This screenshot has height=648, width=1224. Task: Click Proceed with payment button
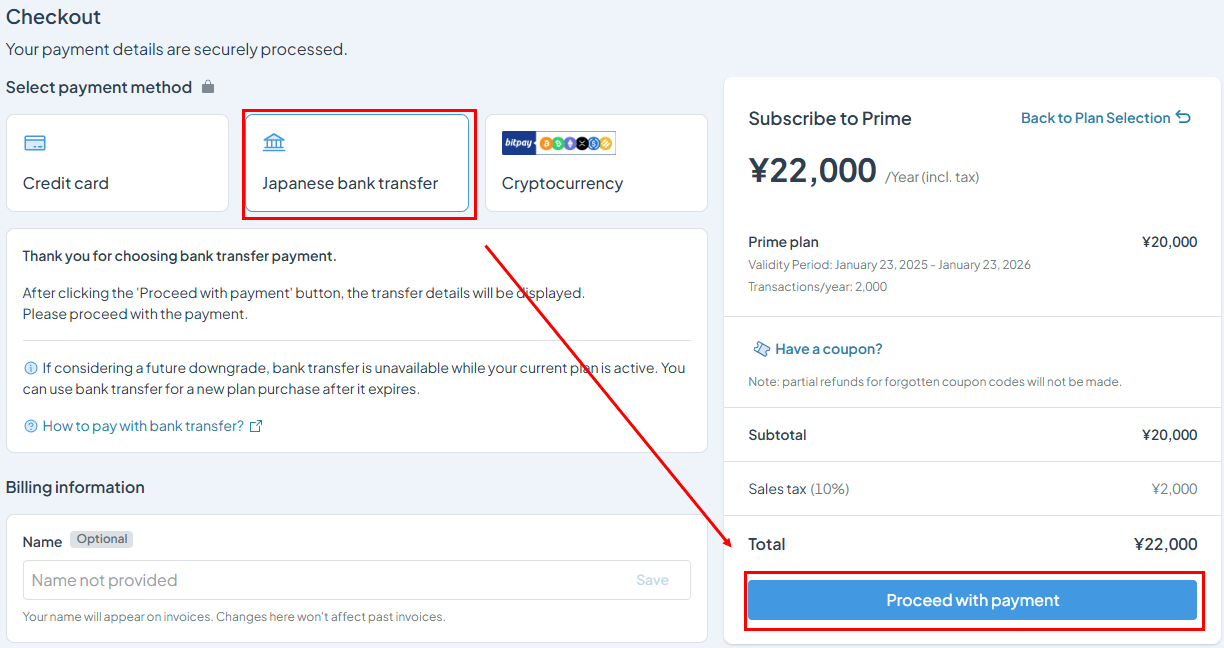click(972, 600)
